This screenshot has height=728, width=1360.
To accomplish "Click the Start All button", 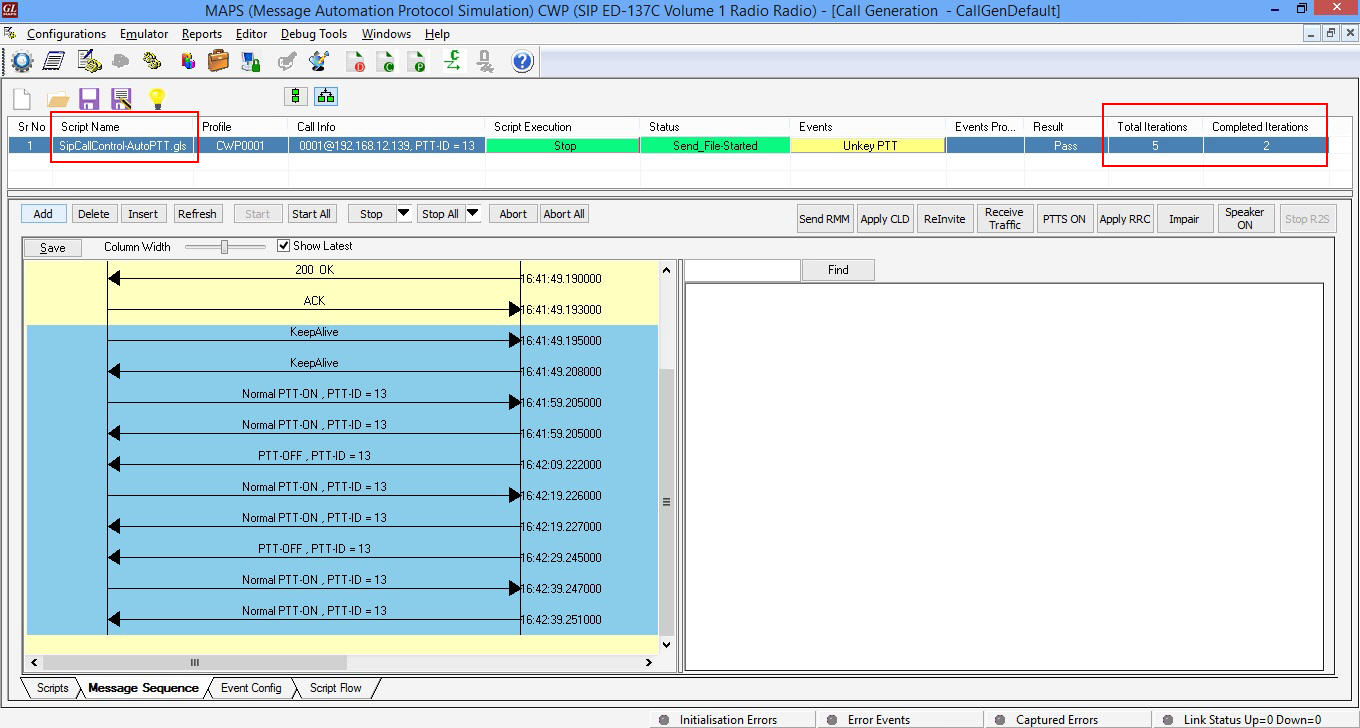I will click(311, 214).
